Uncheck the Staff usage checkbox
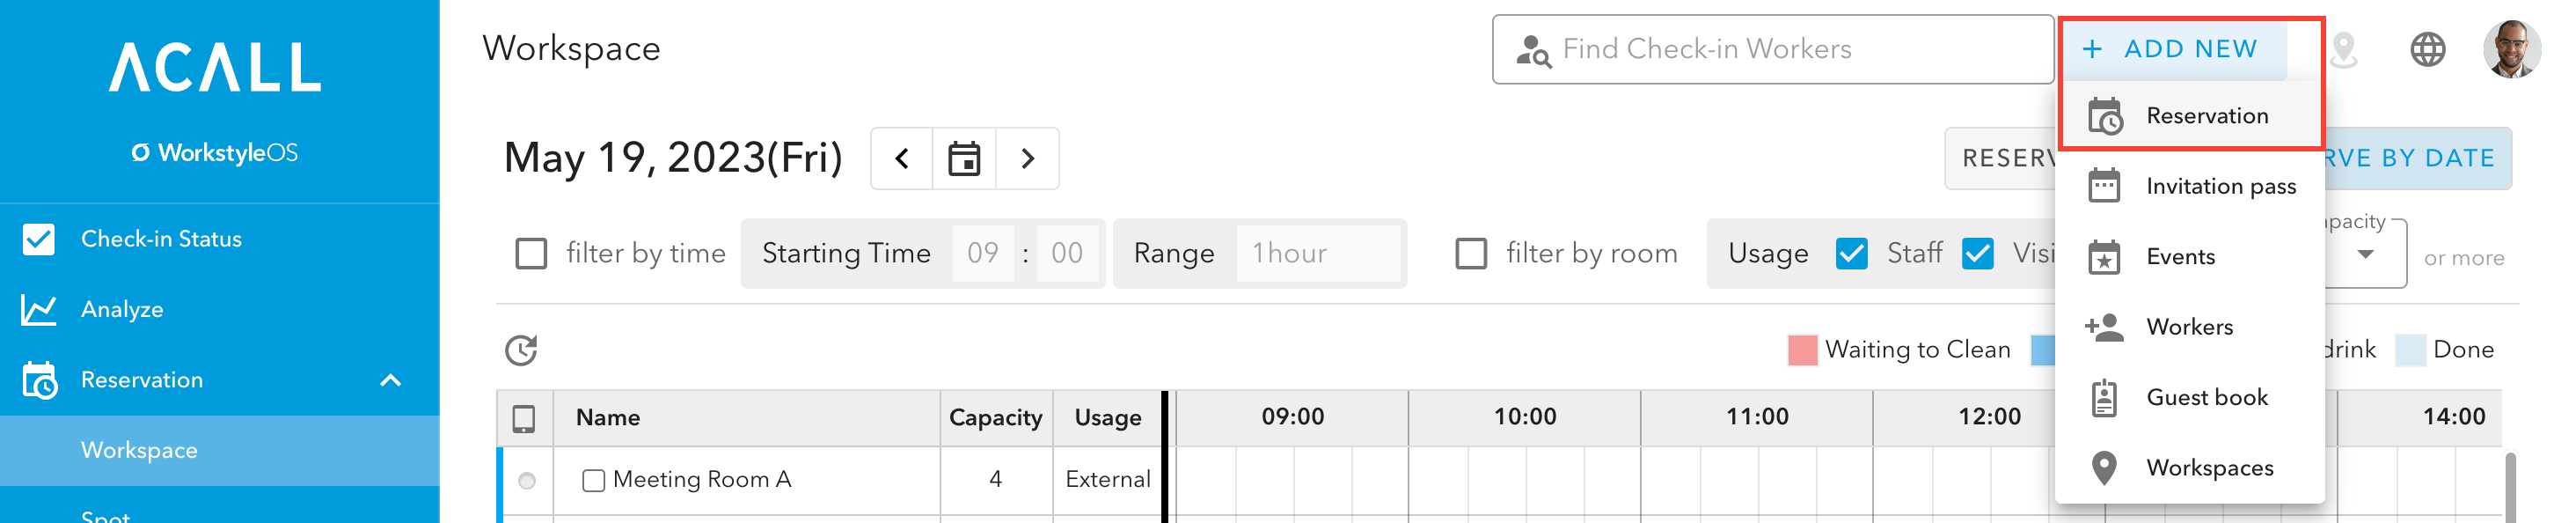Image resolution: width=2576 pixels, height=523 pixels. [1852, 254]
